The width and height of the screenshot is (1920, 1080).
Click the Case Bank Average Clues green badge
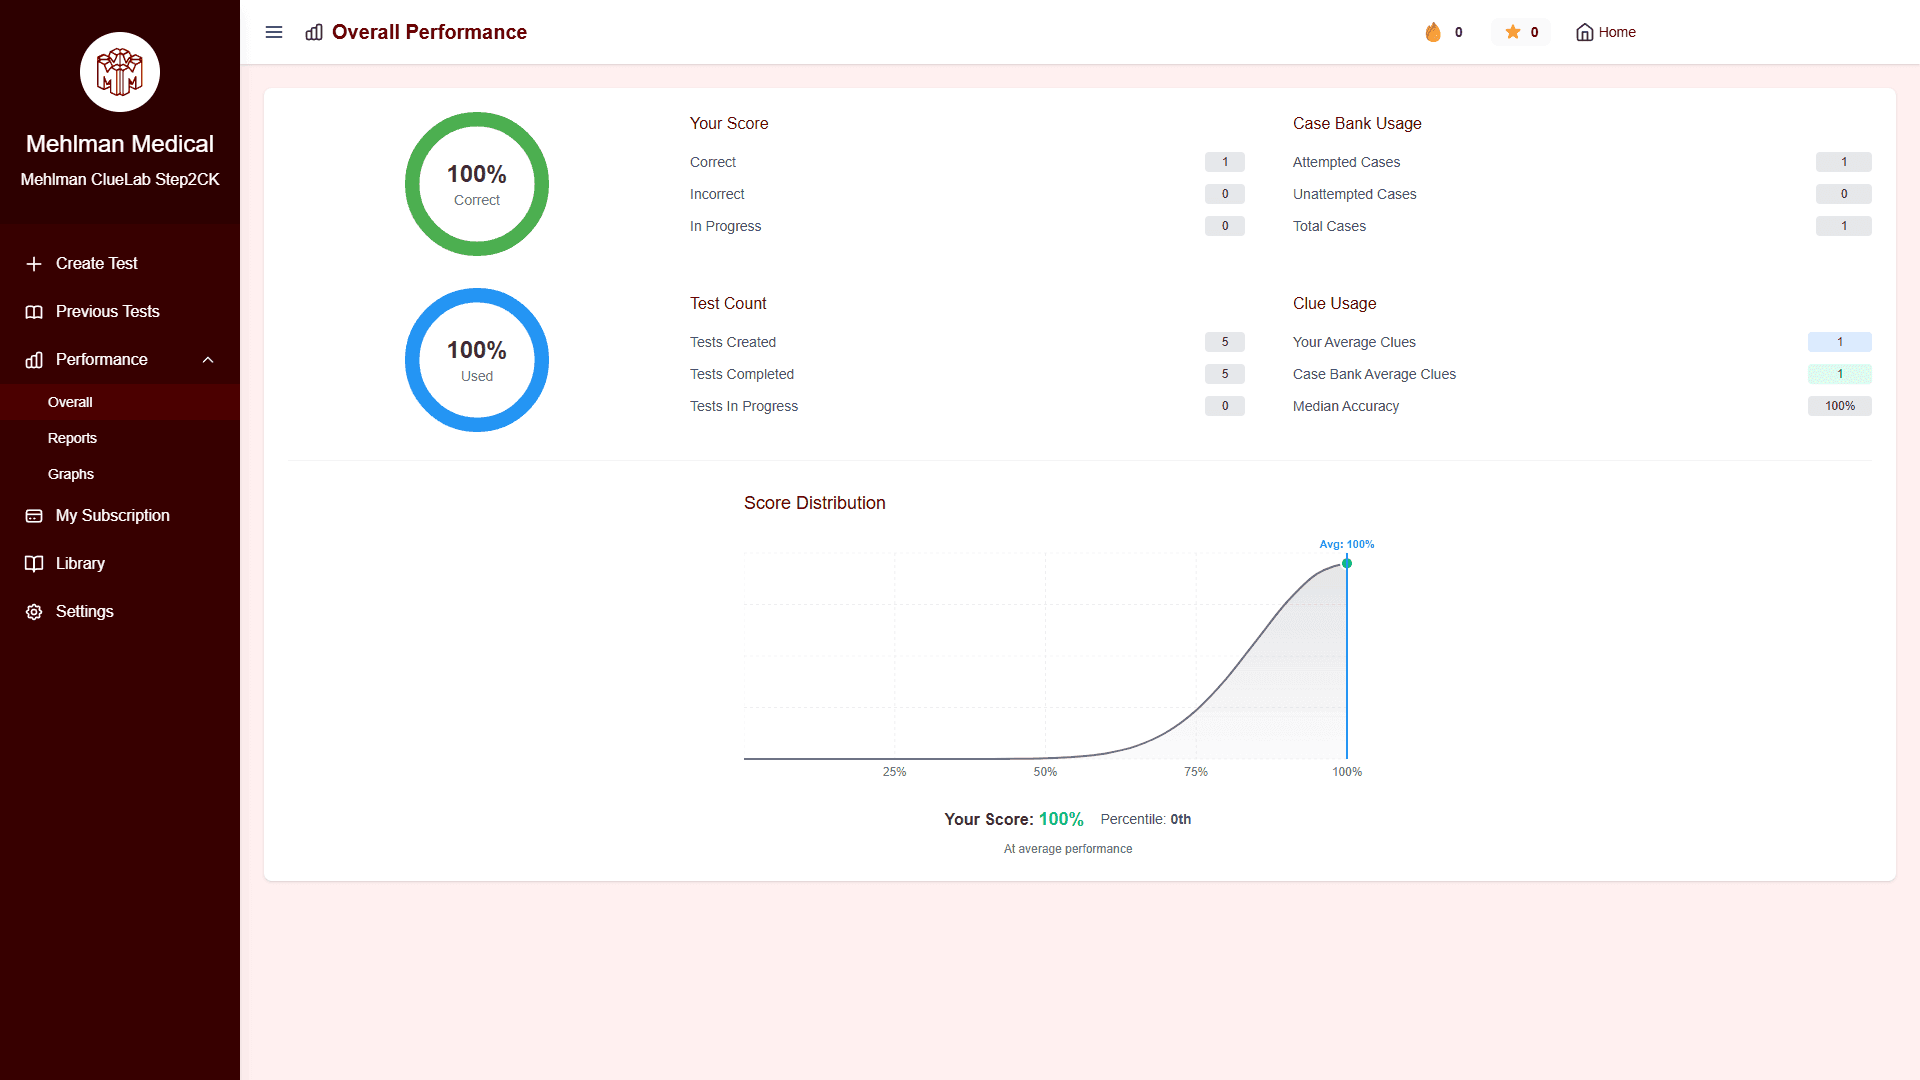(x=1840, y=374)
